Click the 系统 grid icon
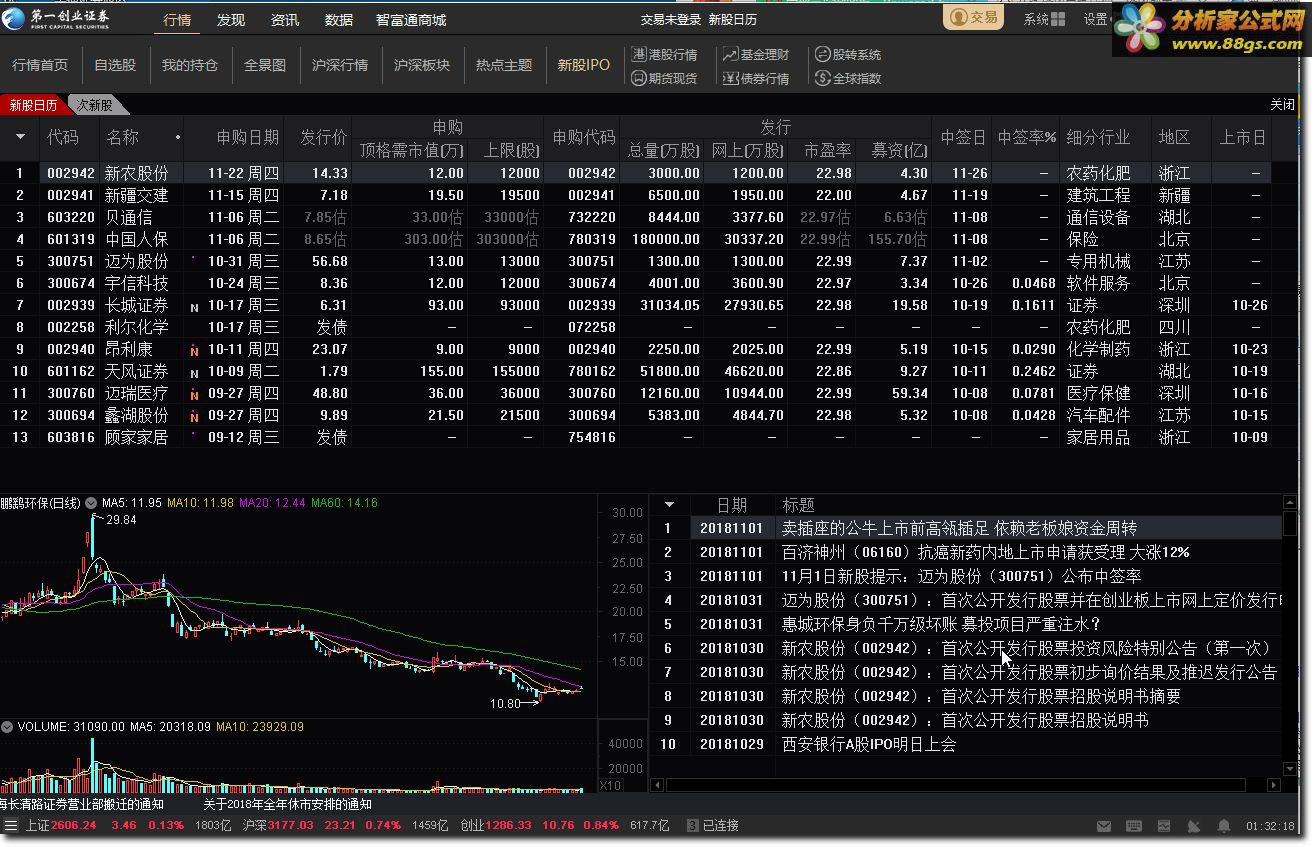The width and height of the screenshot is (1314, 847). click(x=1058, y=19)
